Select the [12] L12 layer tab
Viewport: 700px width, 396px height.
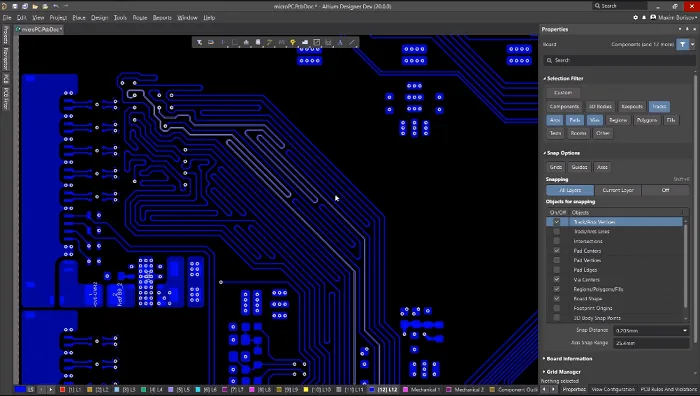pos(383,390)
